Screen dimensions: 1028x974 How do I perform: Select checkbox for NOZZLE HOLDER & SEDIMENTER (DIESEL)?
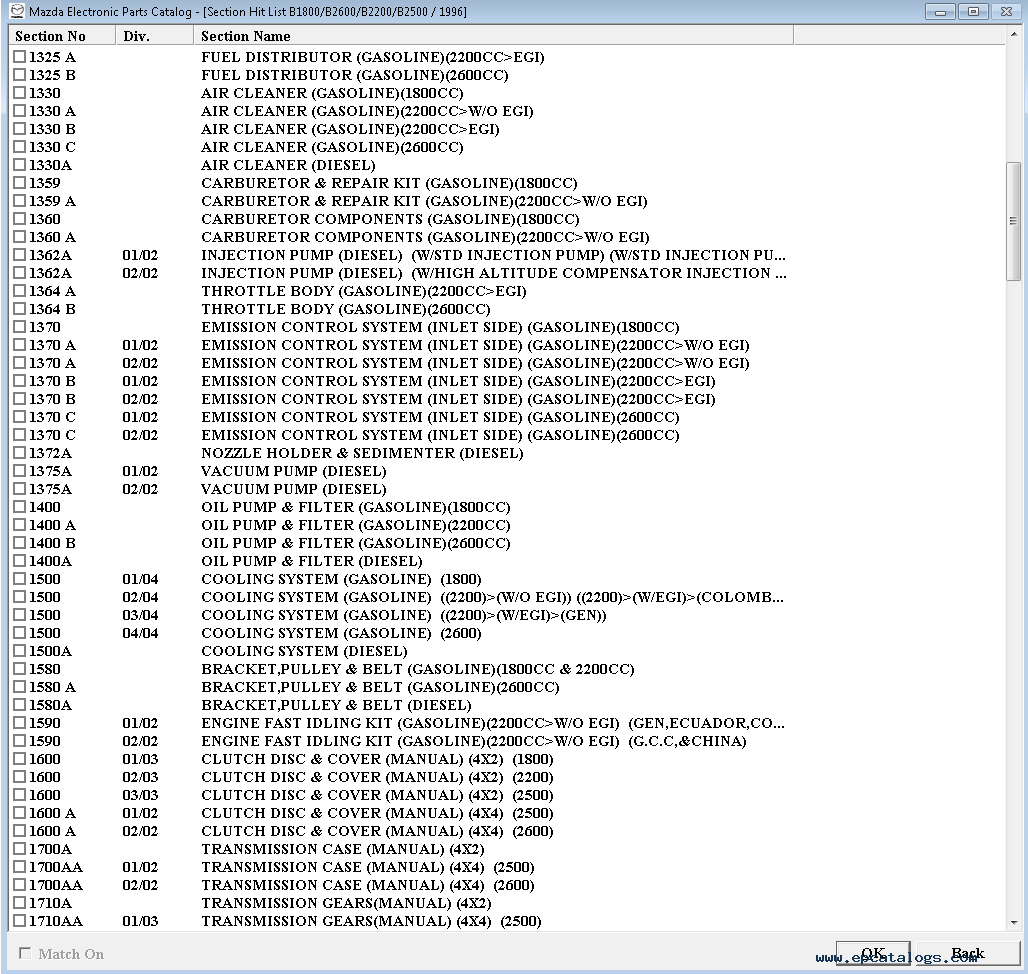[18, 453]
